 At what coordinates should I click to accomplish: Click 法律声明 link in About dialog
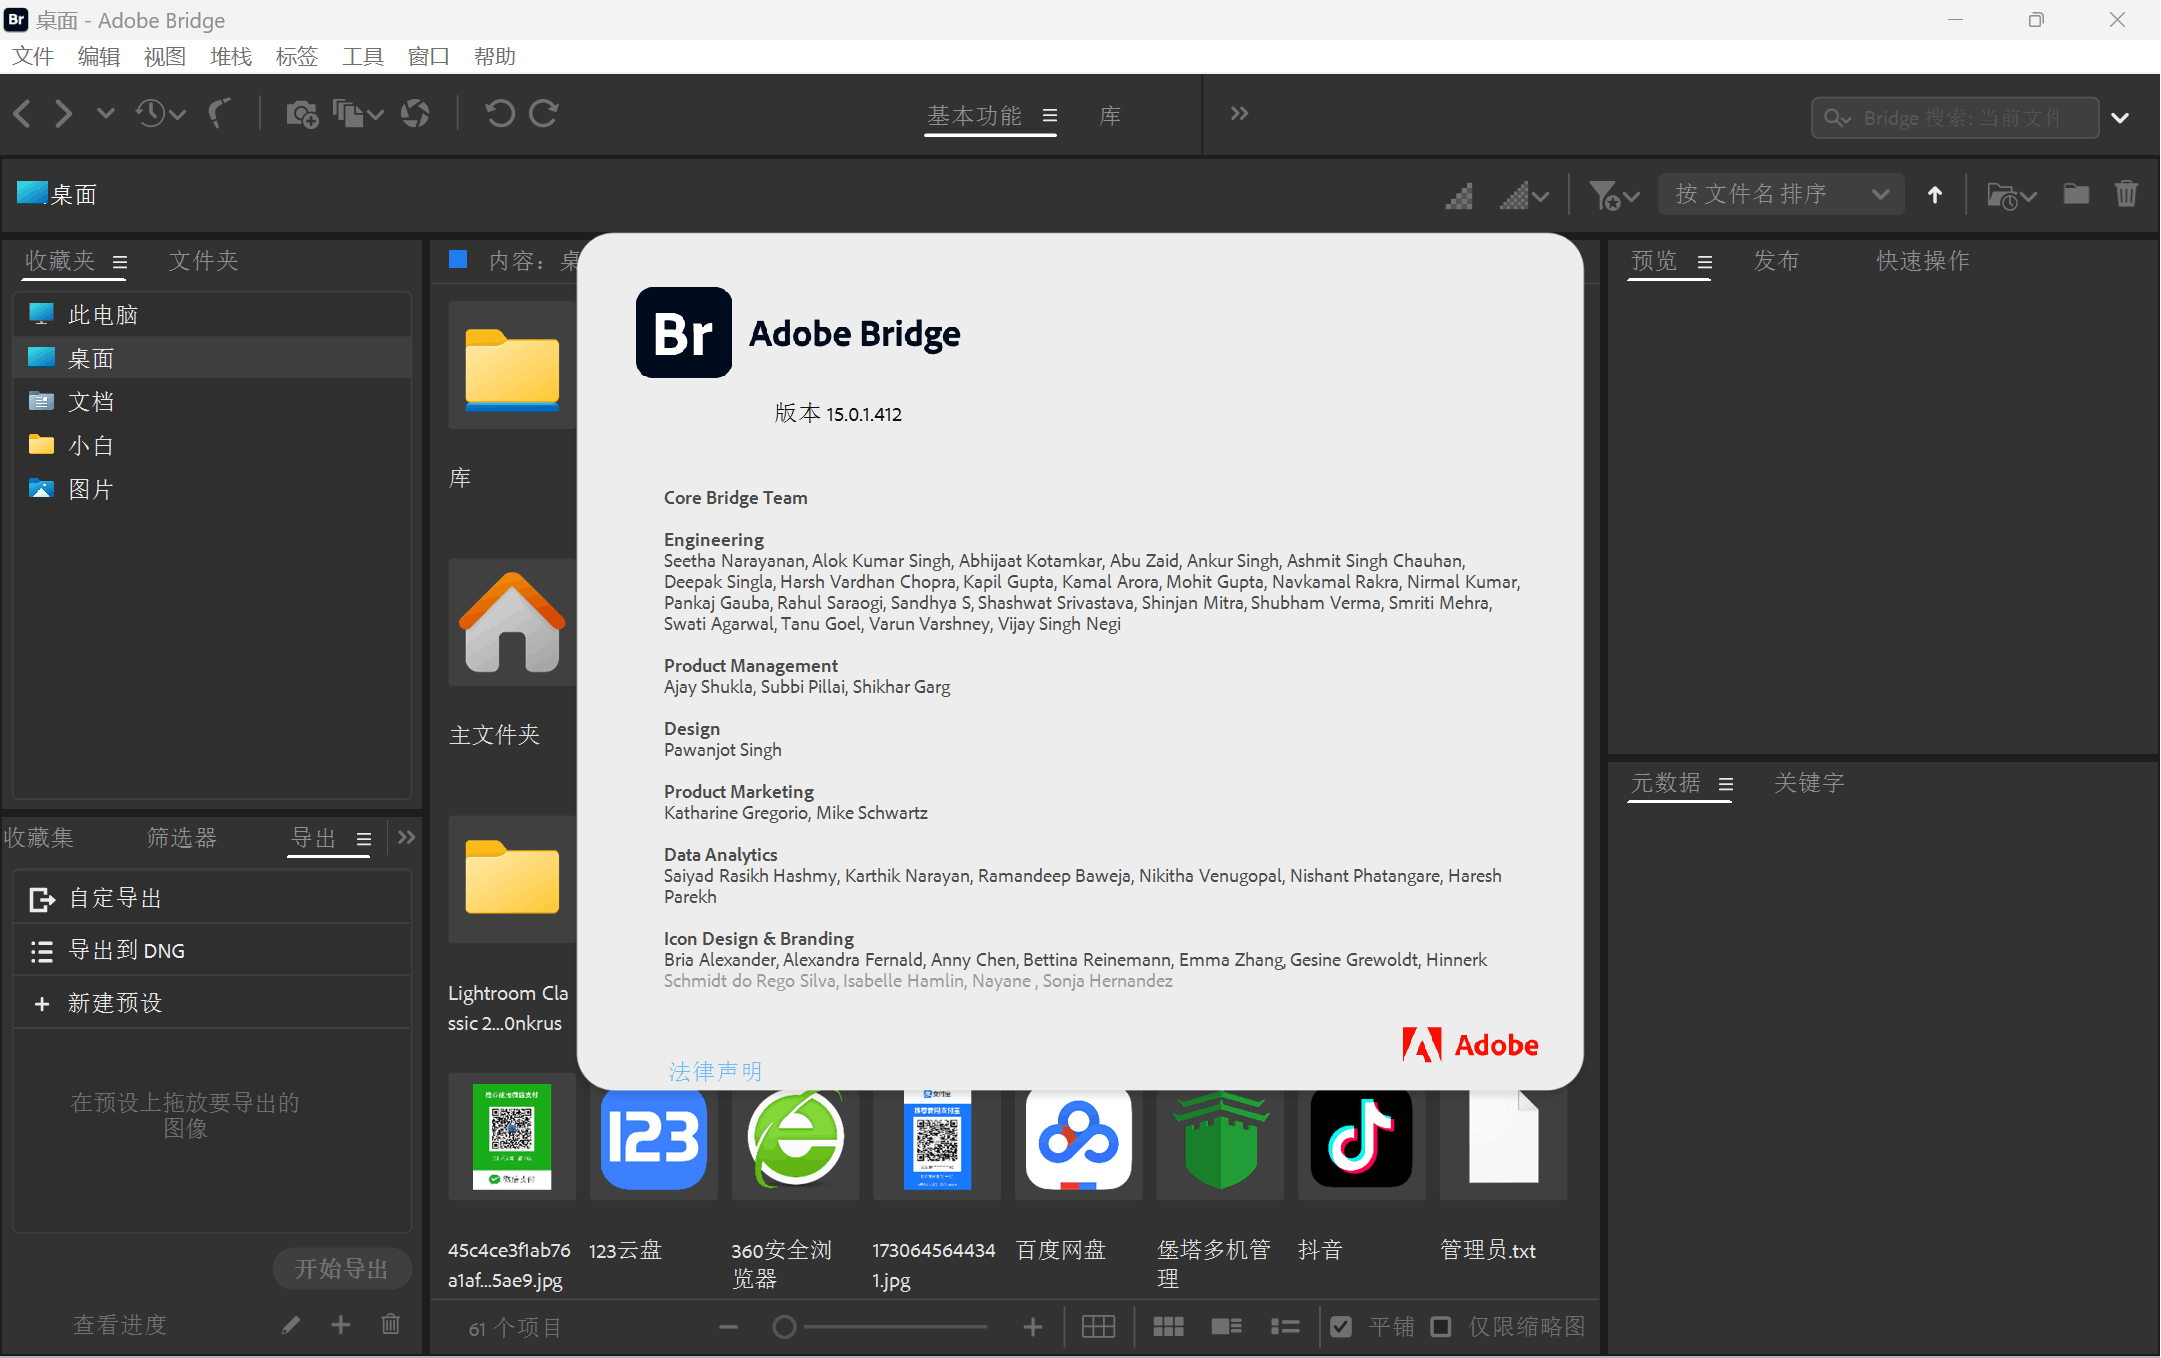point(715,1072)
